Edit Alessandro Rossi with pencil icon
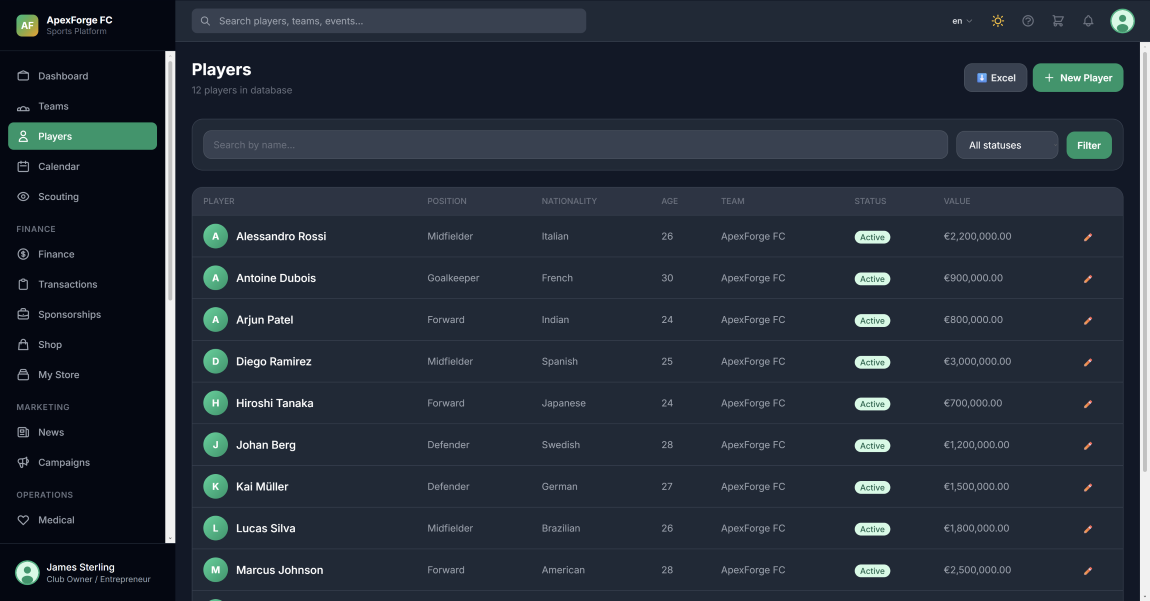 click(x=1088, y=237)
